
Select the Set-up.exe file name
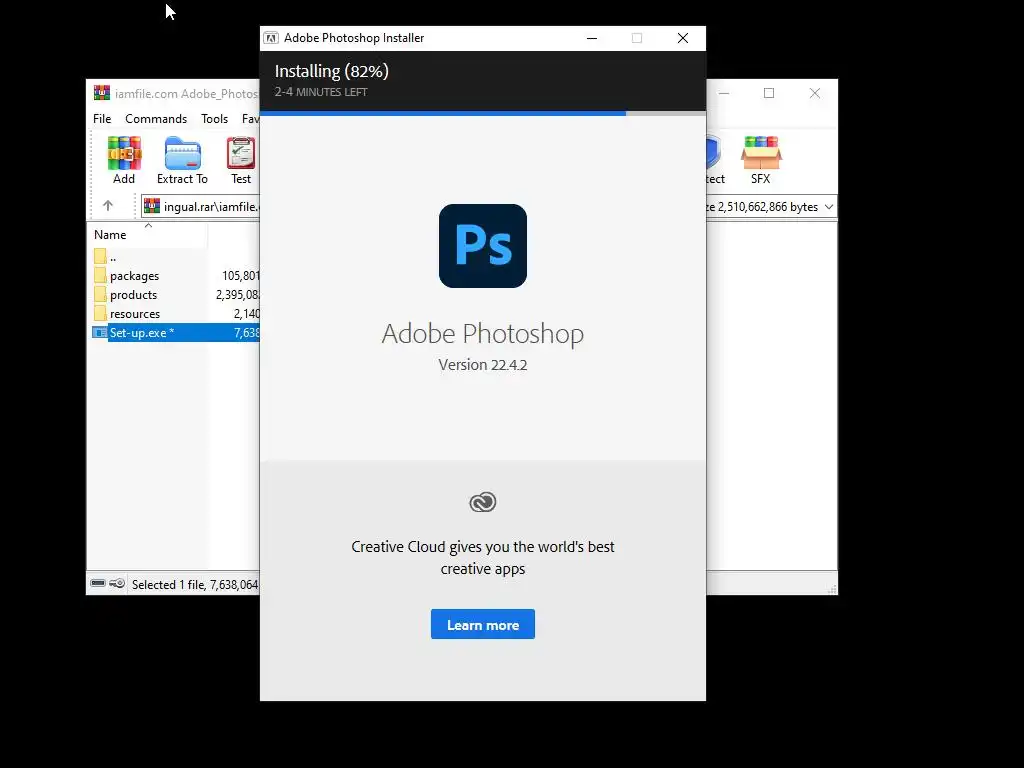(x=142, y=332)
